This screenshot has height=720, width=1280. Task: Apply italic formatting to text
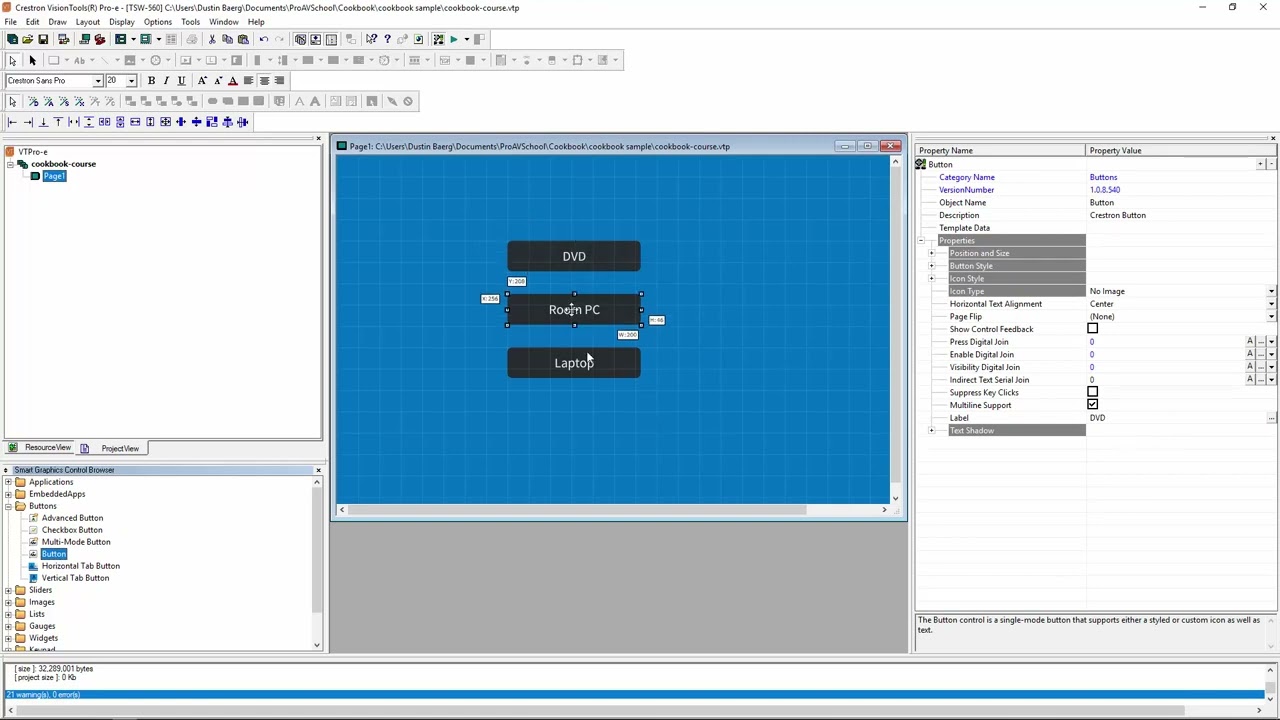tap(166, 80)
